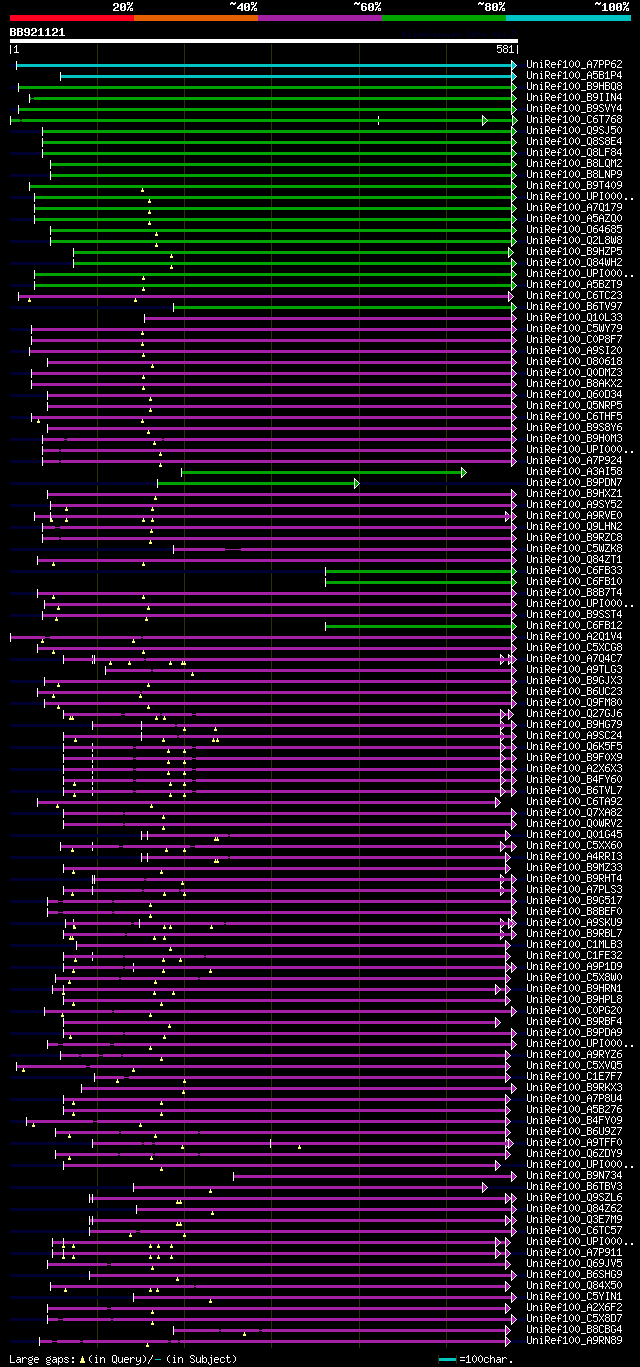Click the cyan ~100% identity legend segment
This screenshot has height=1367, width=640.
(568, 17)
